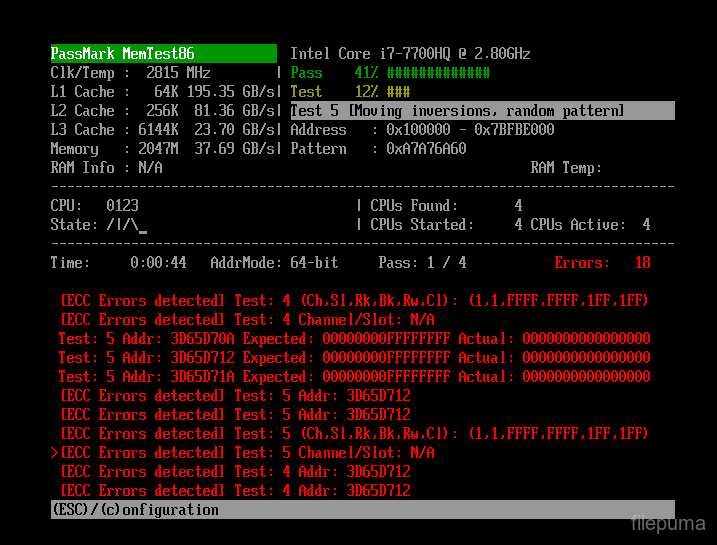Click the arrow-marked Test 5 Channel/Slot error line
717x545 pixels.
pyautogui.click(x=246, y=453)
